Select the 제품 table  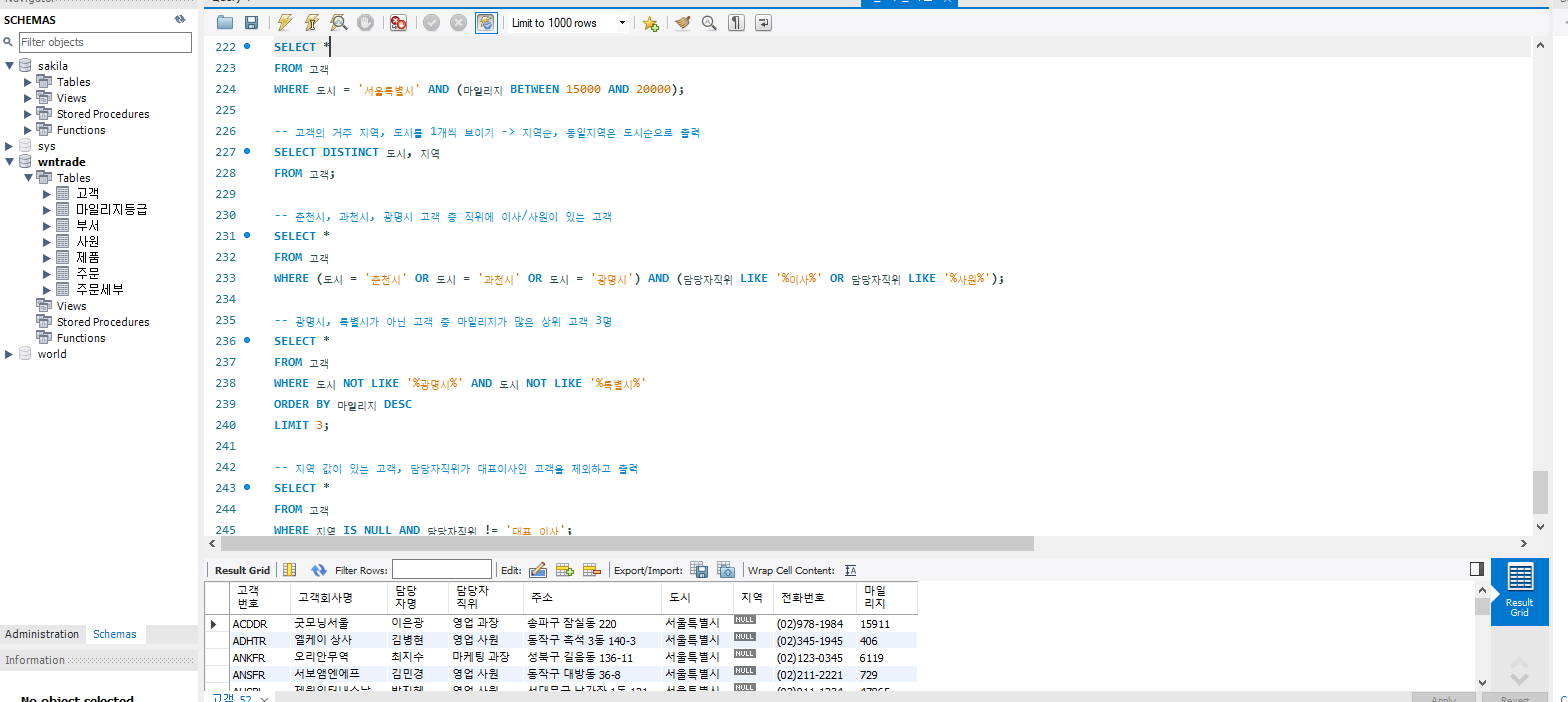[x=87, y=258]
